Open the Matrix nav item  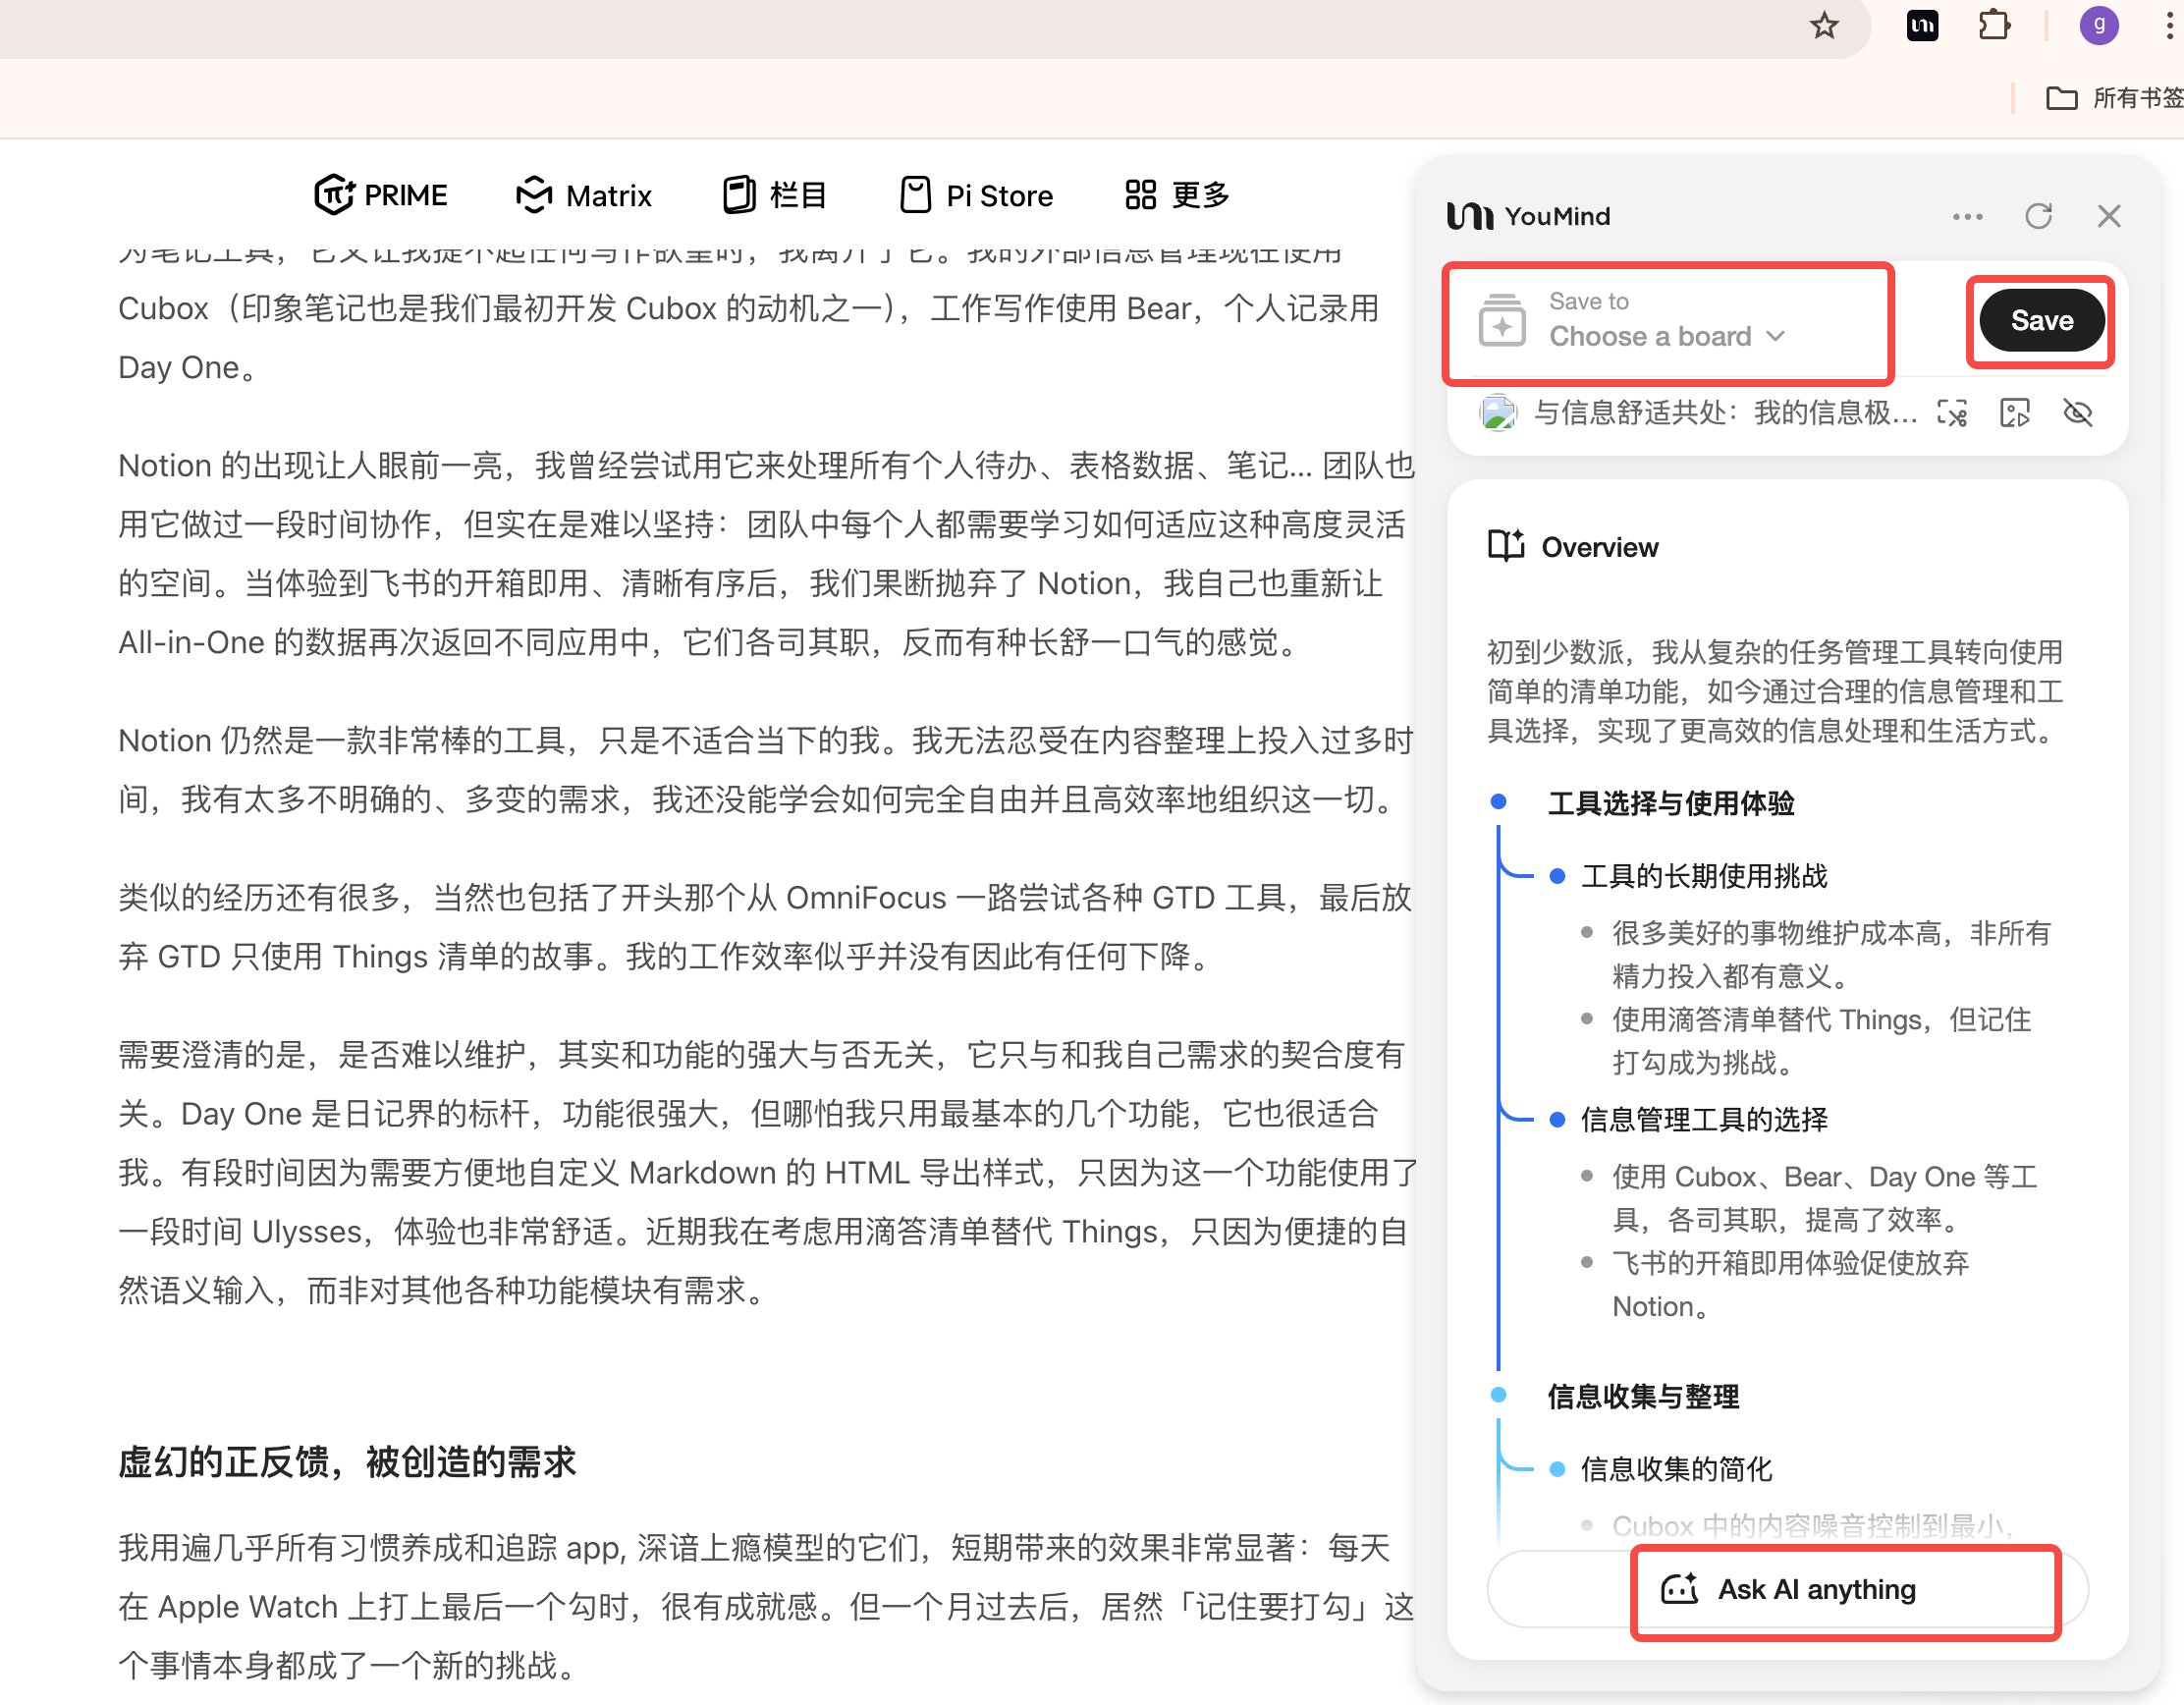tap(584, 195)
